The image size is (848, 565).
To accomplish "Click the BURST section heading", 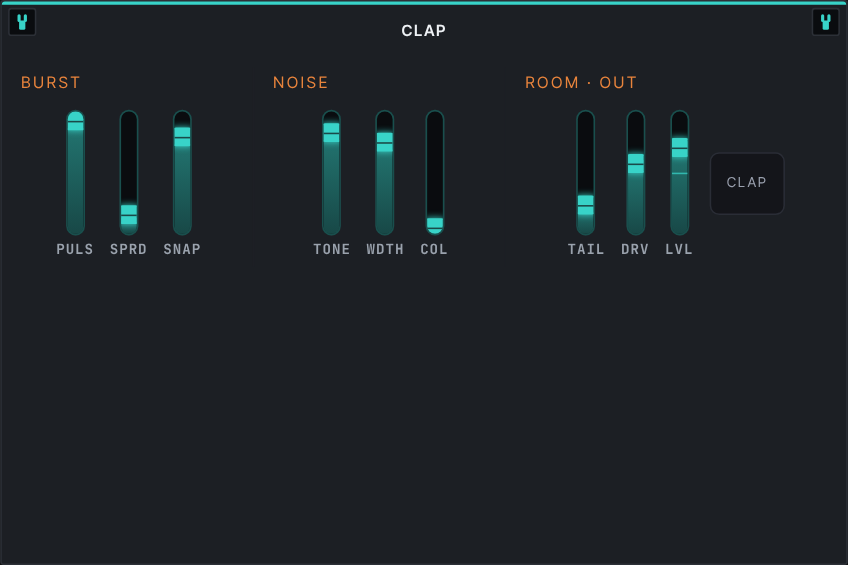I will pos(51,83).
